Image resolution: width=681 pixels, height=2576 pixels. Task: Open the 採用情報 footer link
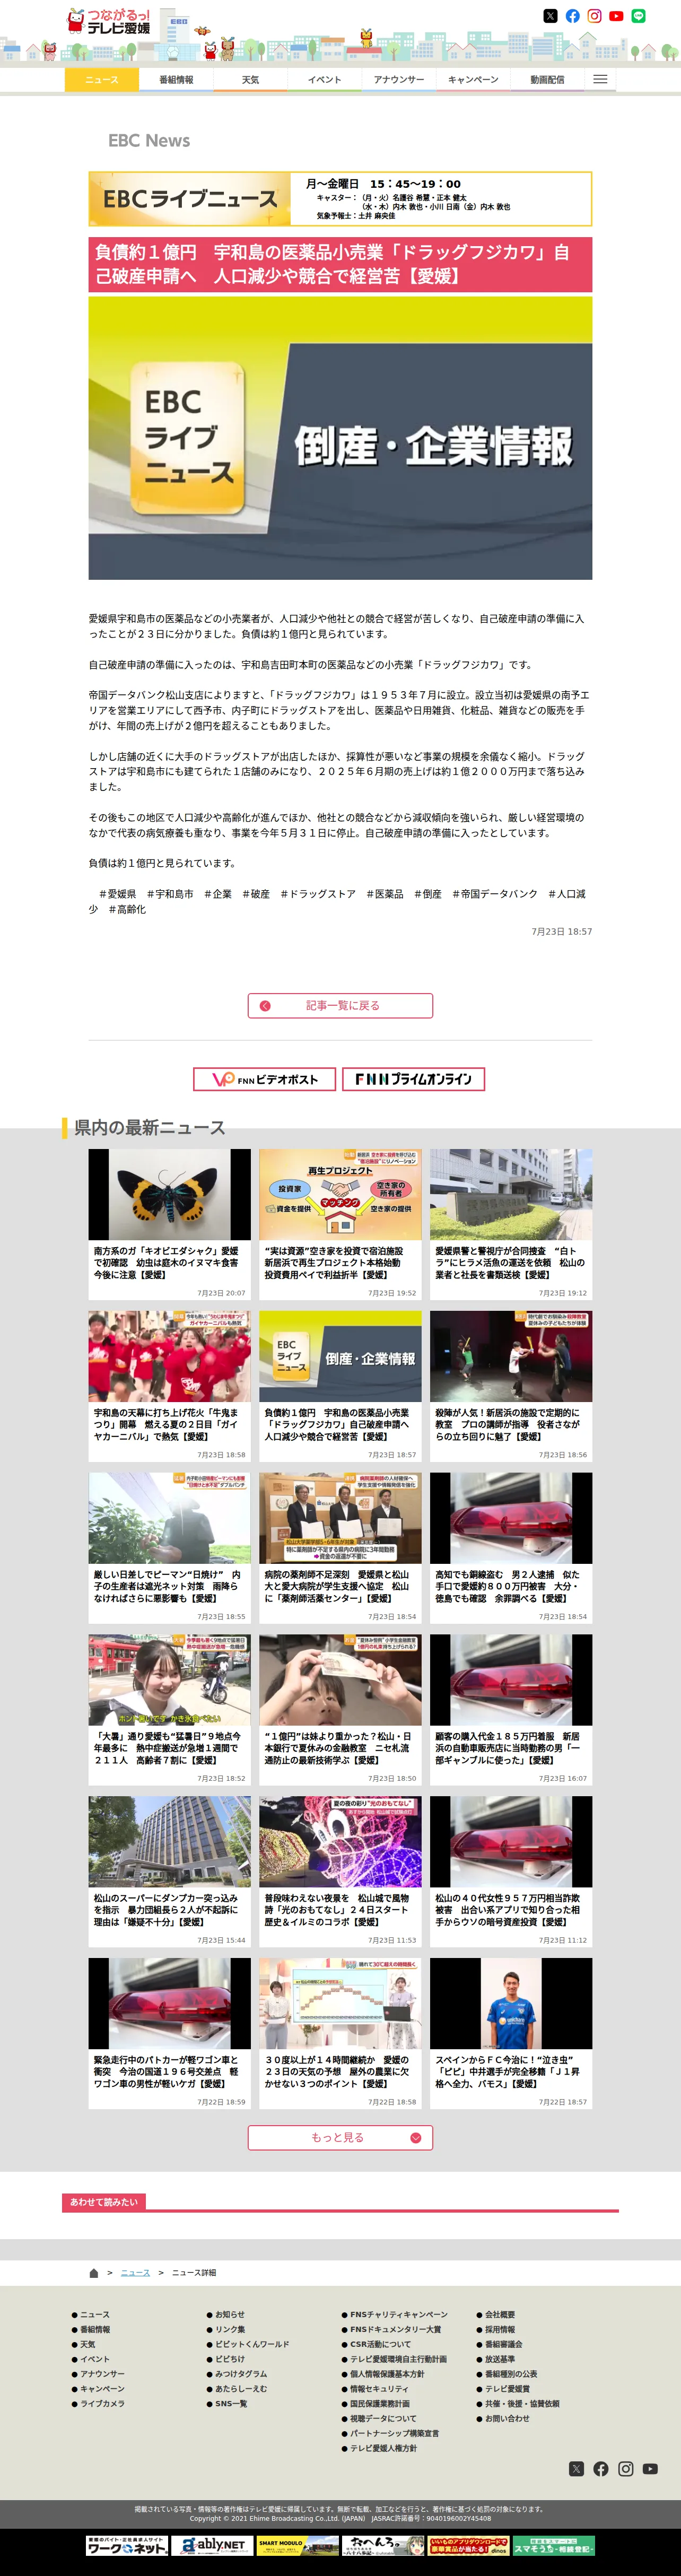(500, 2329)
